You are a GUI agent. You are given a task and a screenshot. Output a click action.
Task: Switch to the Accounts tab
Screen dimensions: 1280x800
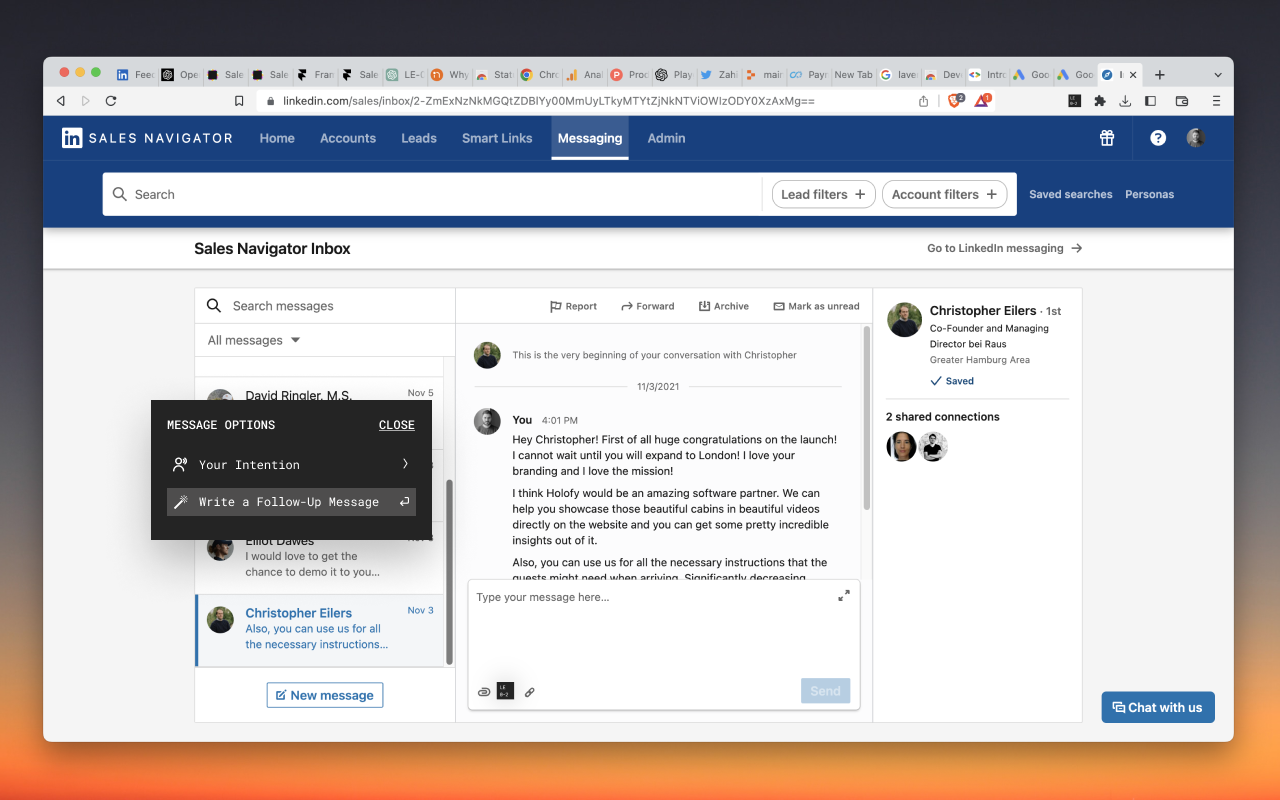[348, 138]
